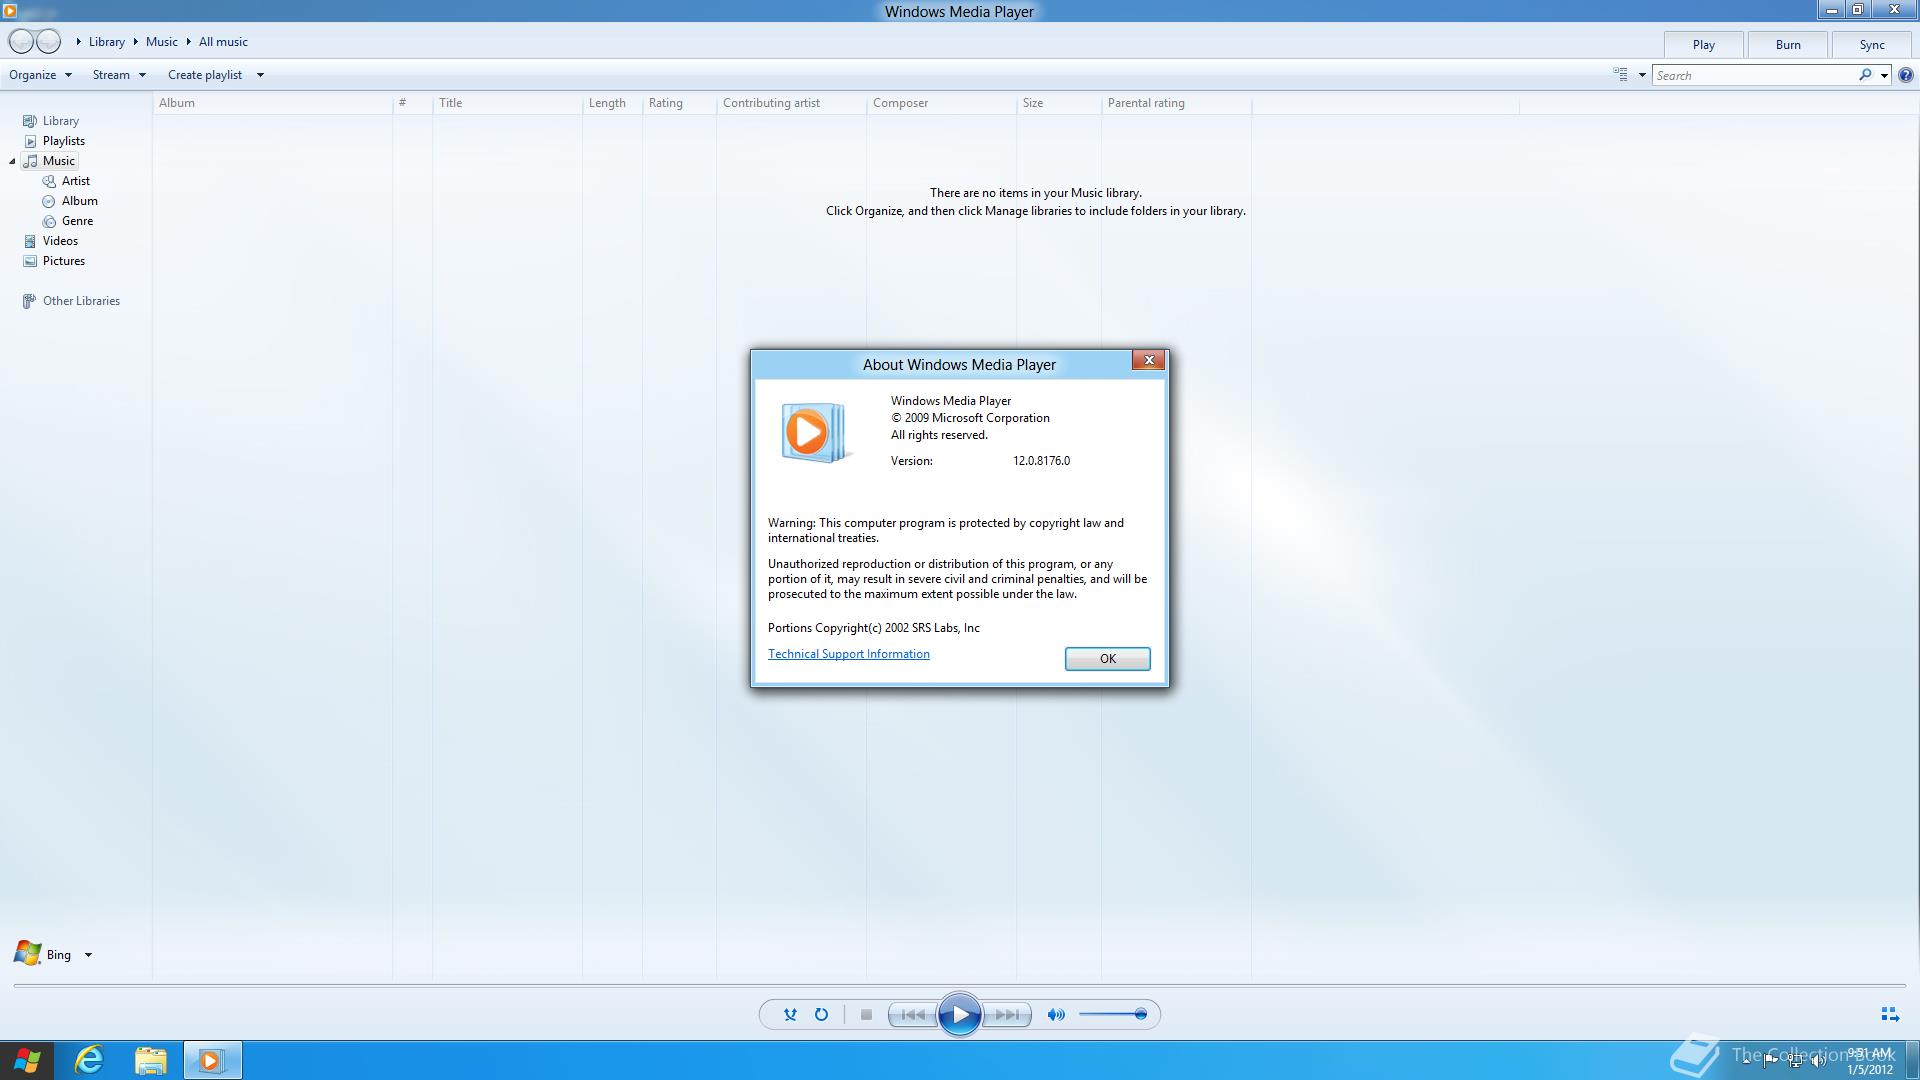Open breadcrumb arrow after Library

point(135,42)
